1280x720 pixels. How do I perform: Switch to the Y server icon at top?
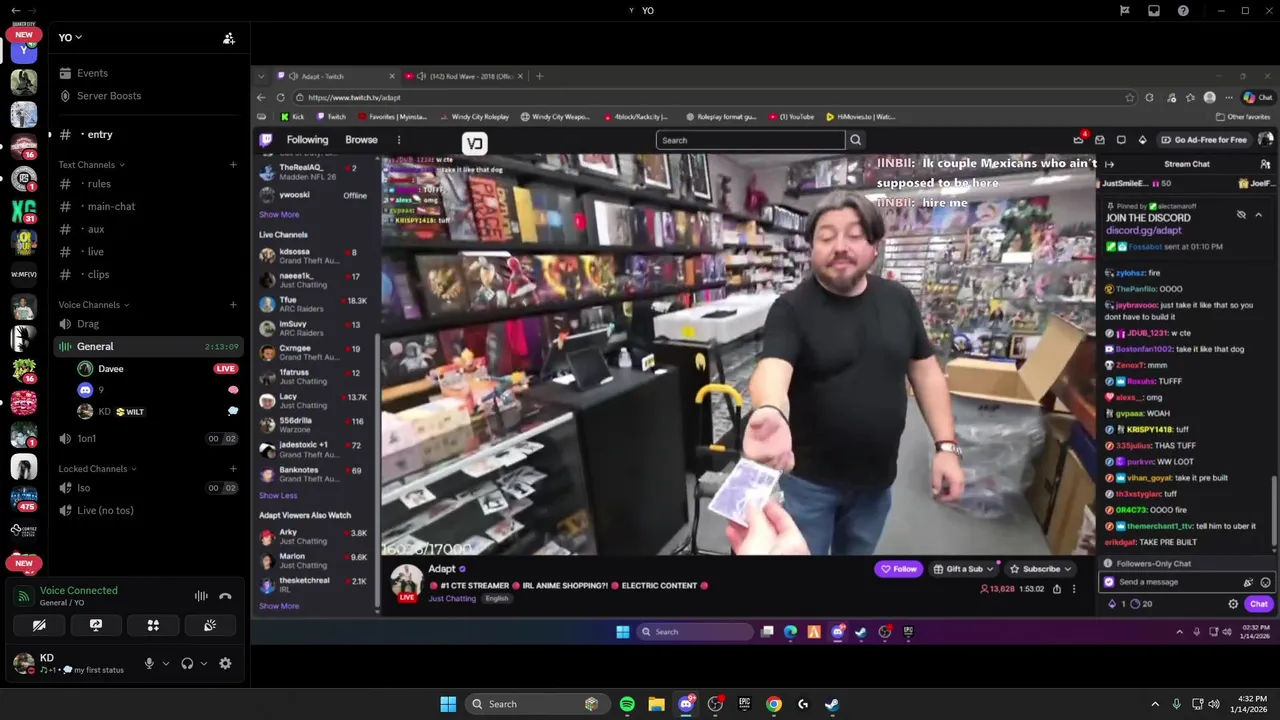(x=24, y=50)
